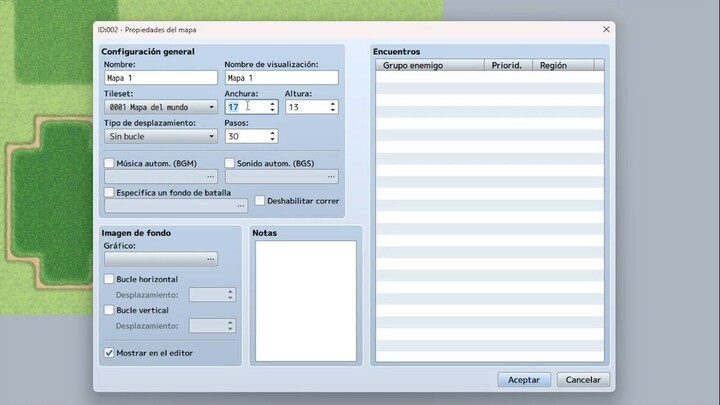The height and width of the screenshot is (405, 720).
Task: Open the Tileset dropdown
Action: 161,107
